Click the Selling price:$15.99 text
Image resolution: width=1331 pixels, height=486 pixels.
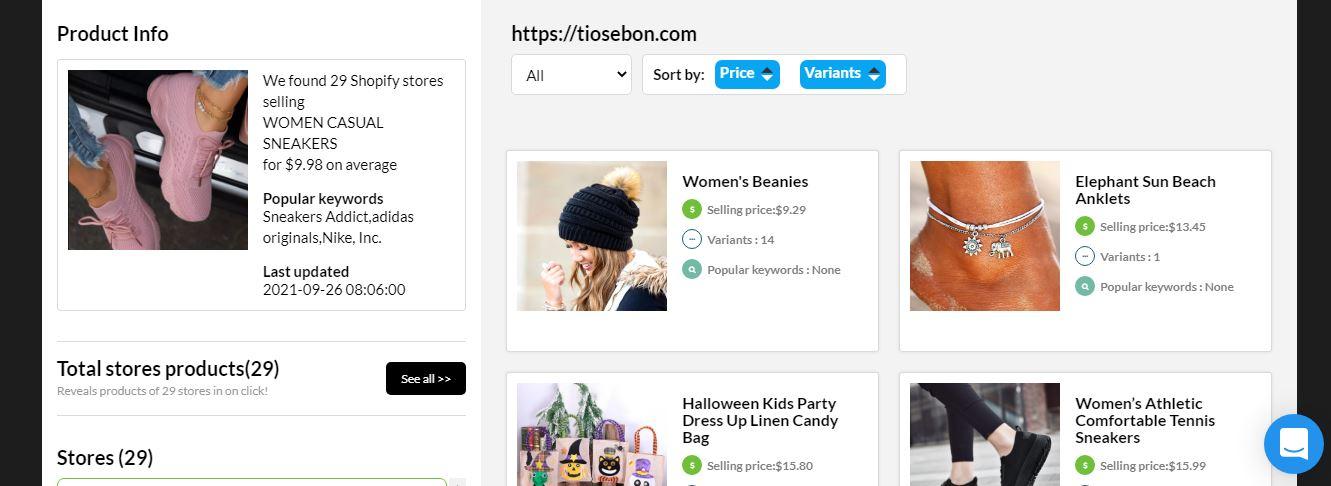[x=1153, y=466]
